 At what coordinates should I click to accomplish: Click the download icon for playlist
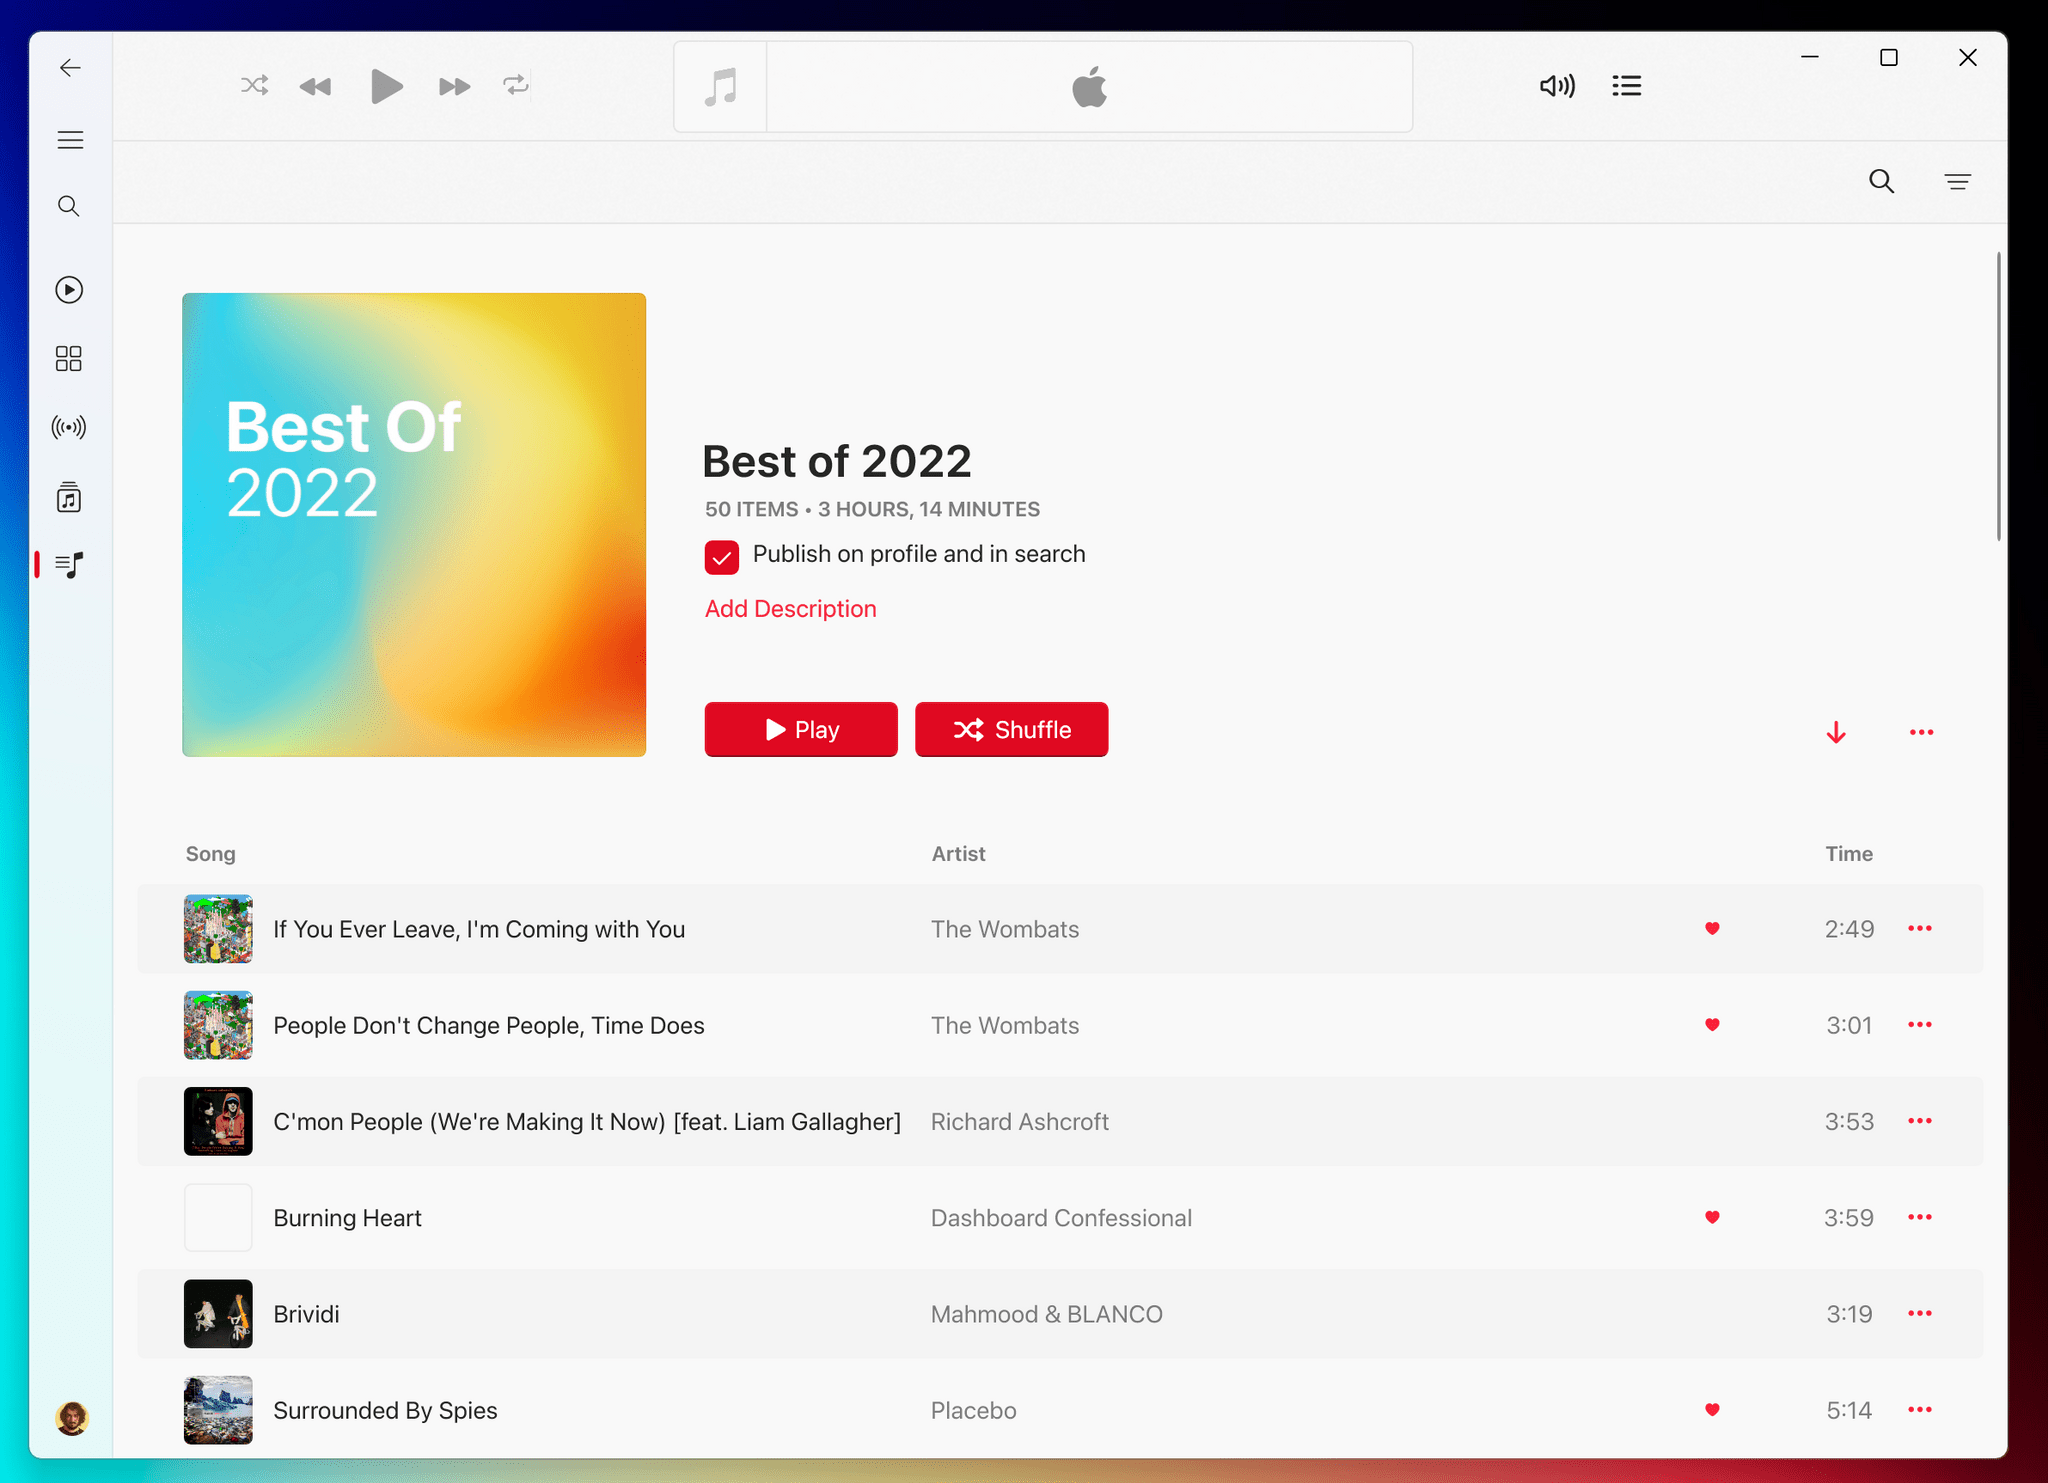coord(1835,731)
